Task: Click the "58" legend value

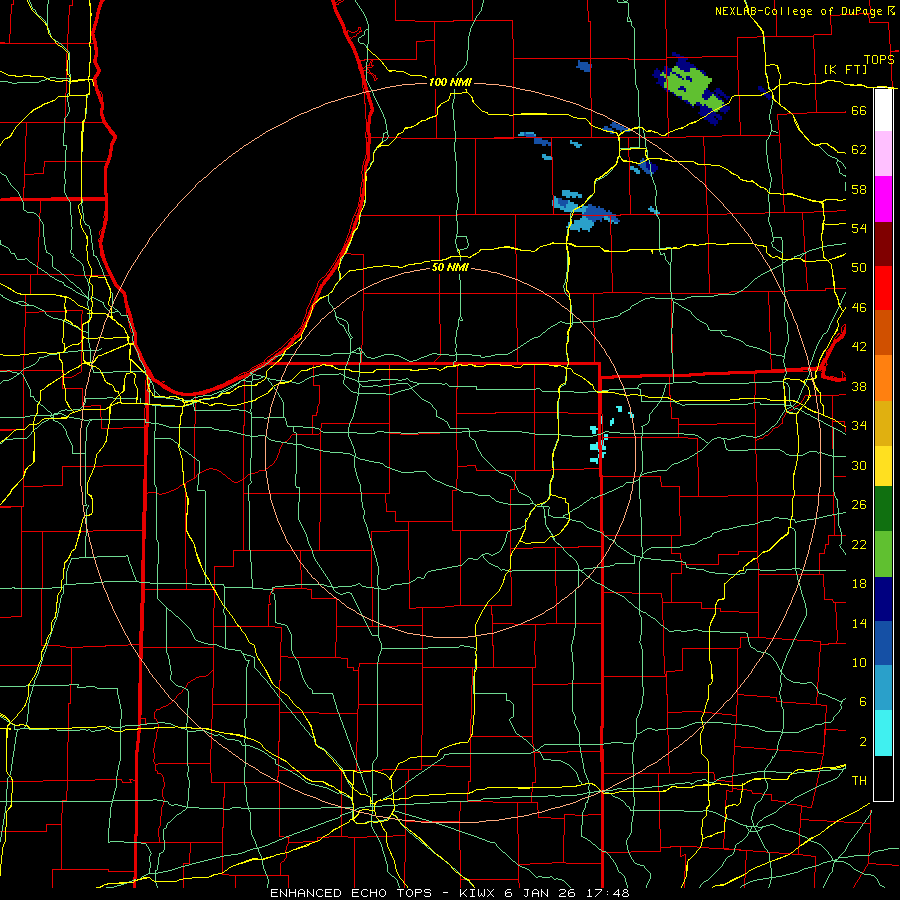Action: (x=859, y=189)
